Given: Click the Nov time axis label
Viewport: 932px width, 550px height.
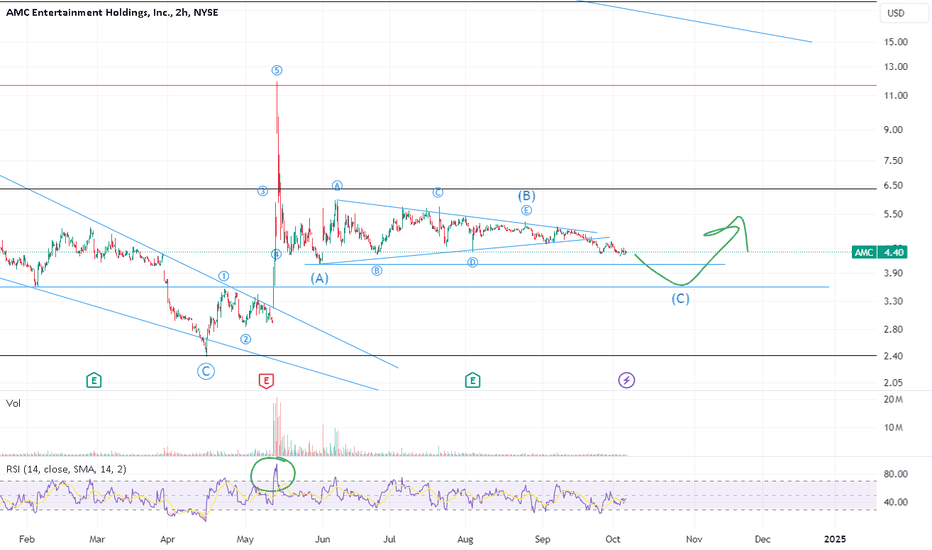Looking at the screenshot, I should pos(694,539).
